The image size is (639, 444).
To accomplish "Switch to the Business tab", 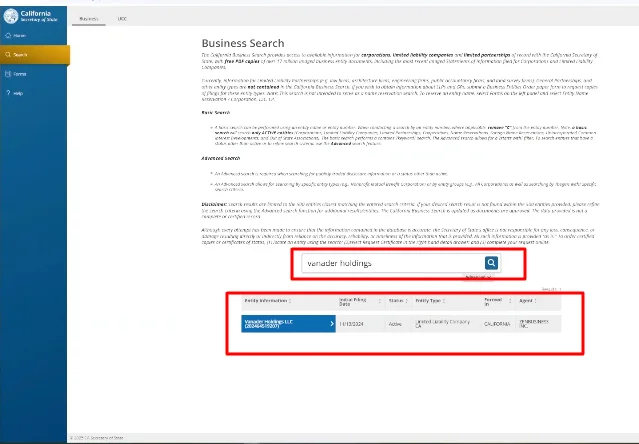I will [89, 19].
